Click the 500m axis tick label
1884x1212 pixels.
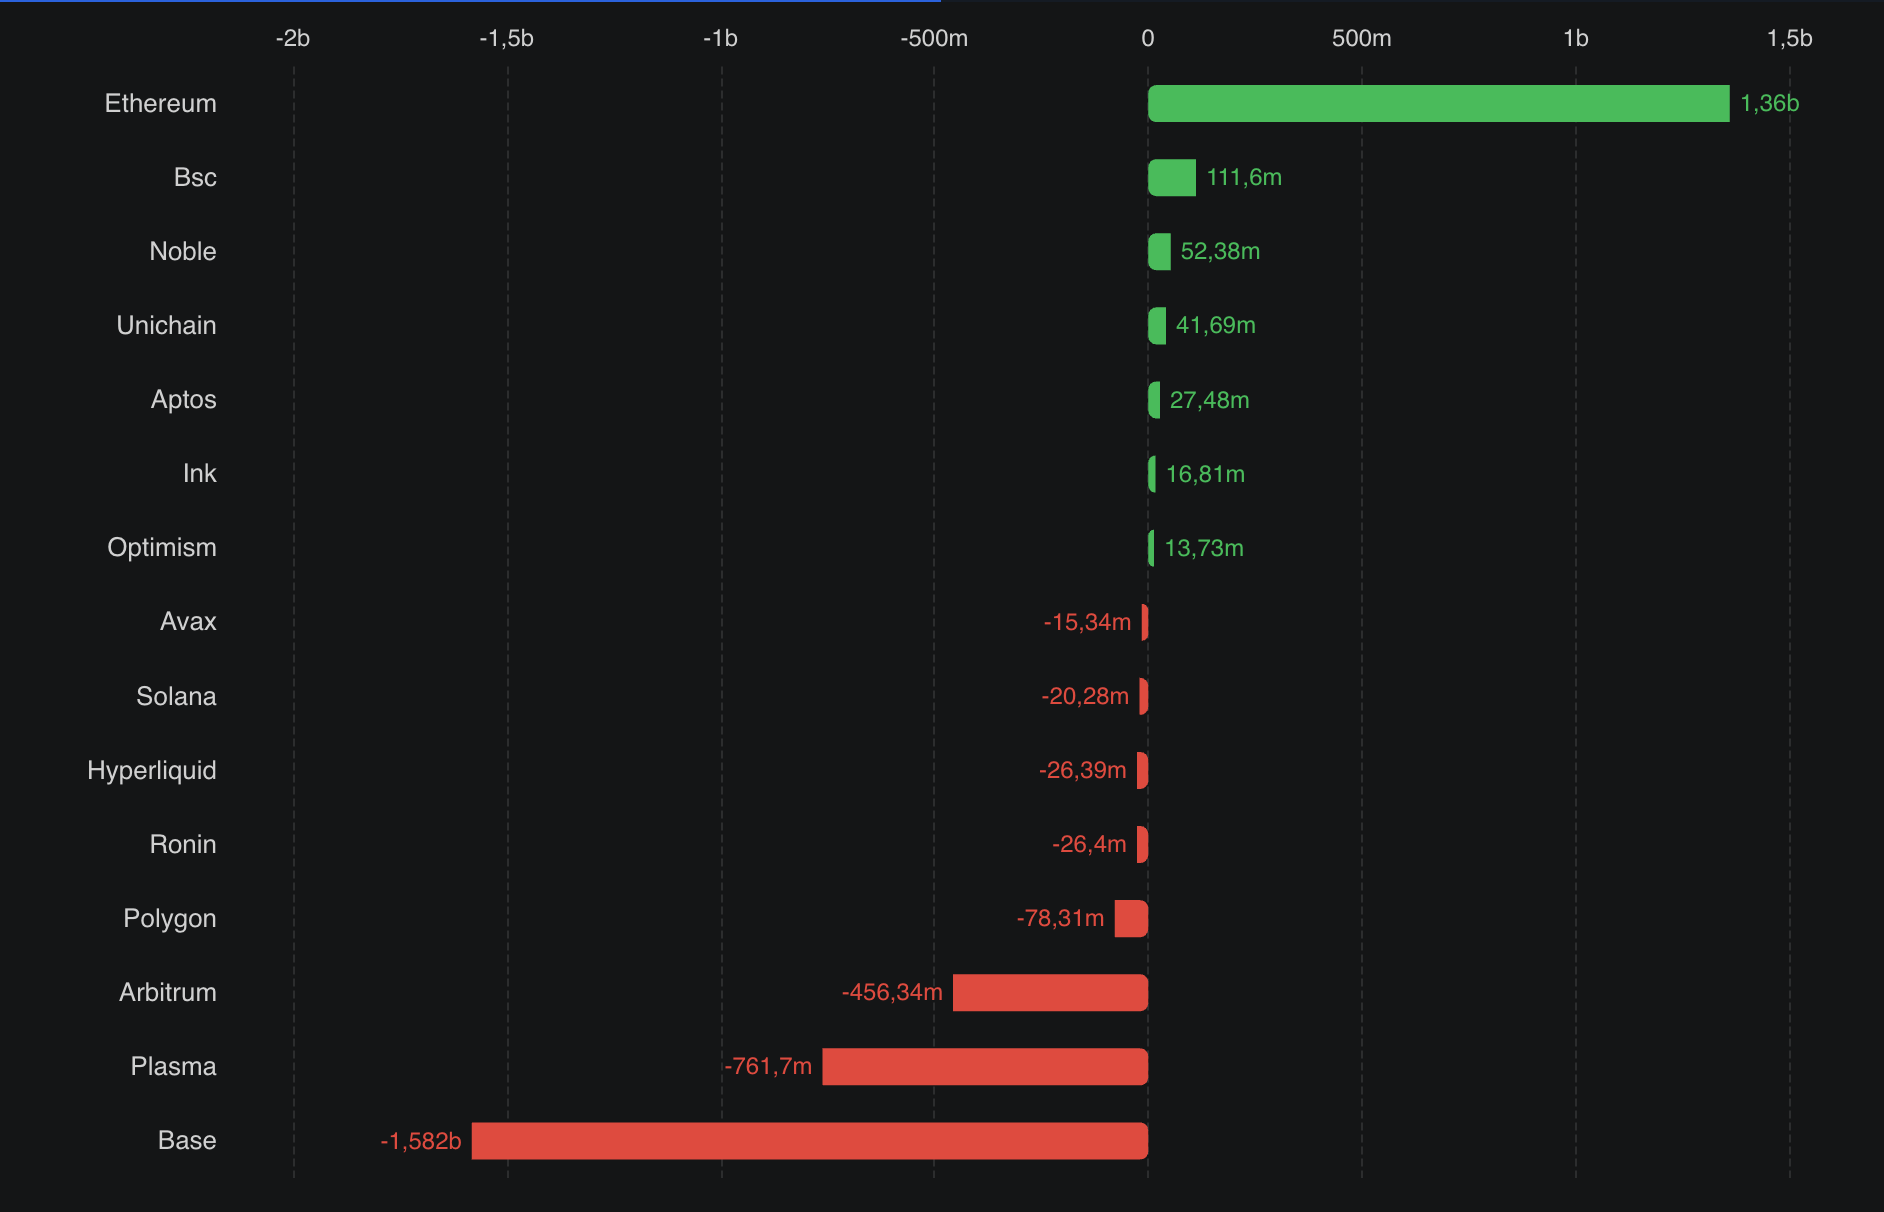tap(1361, 38)
